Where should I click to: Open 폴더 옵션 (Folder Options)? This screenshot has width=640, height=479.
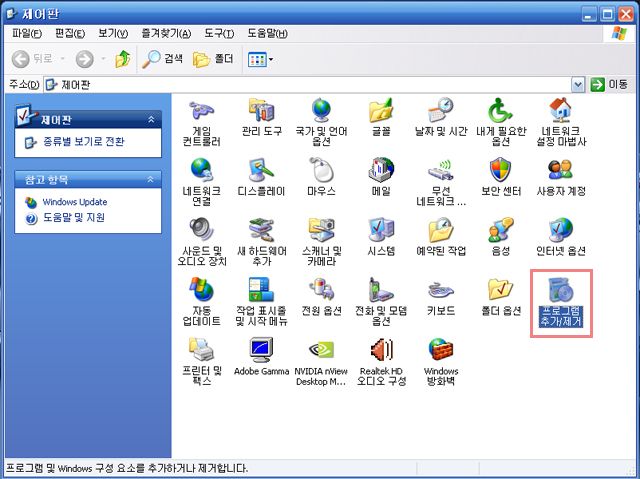click(x=501, y=297)
